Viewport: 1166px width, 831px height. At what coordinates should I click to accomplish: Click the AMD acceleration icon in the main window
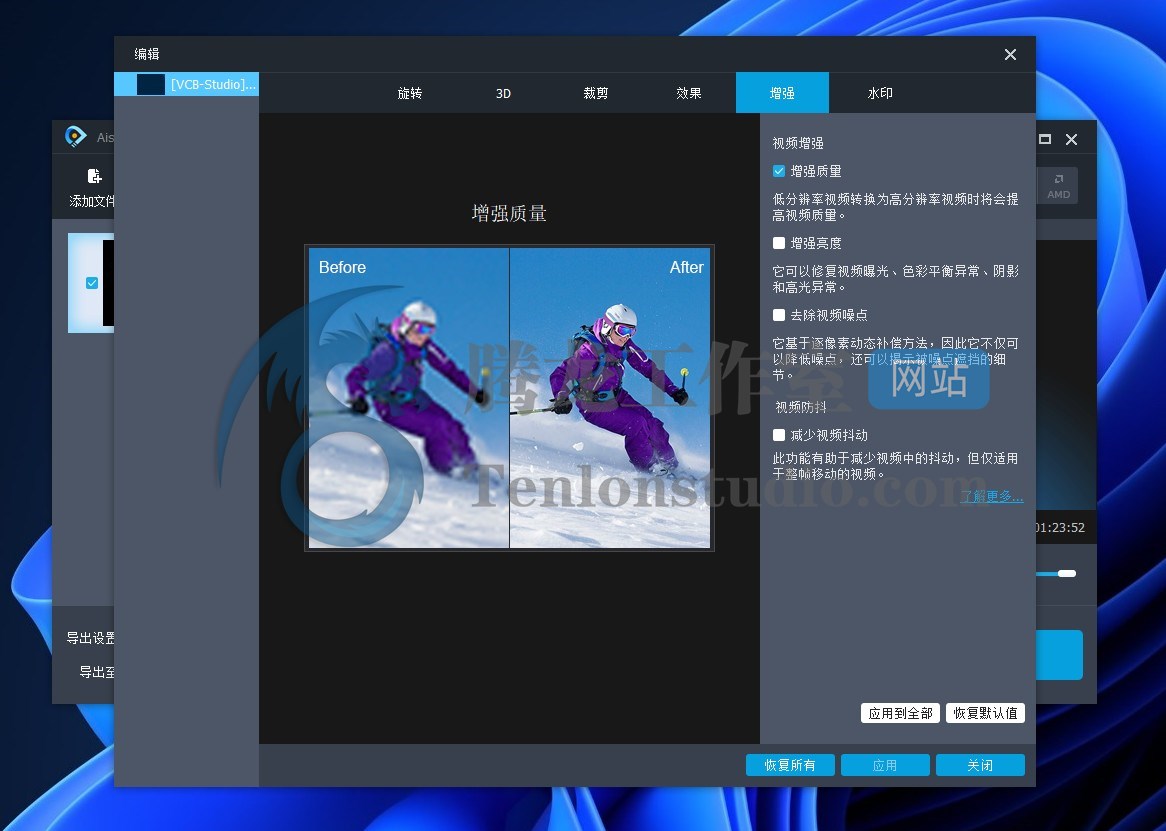click(1058, 186)
